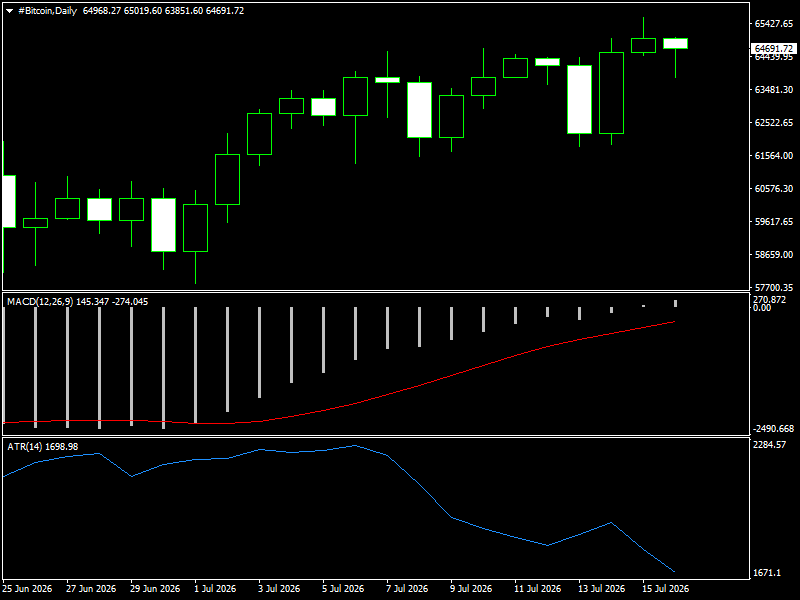Viewport: 800px width, 600px height.
Task: Click the 65427.65 price scale value
Action: click(773, 23)
